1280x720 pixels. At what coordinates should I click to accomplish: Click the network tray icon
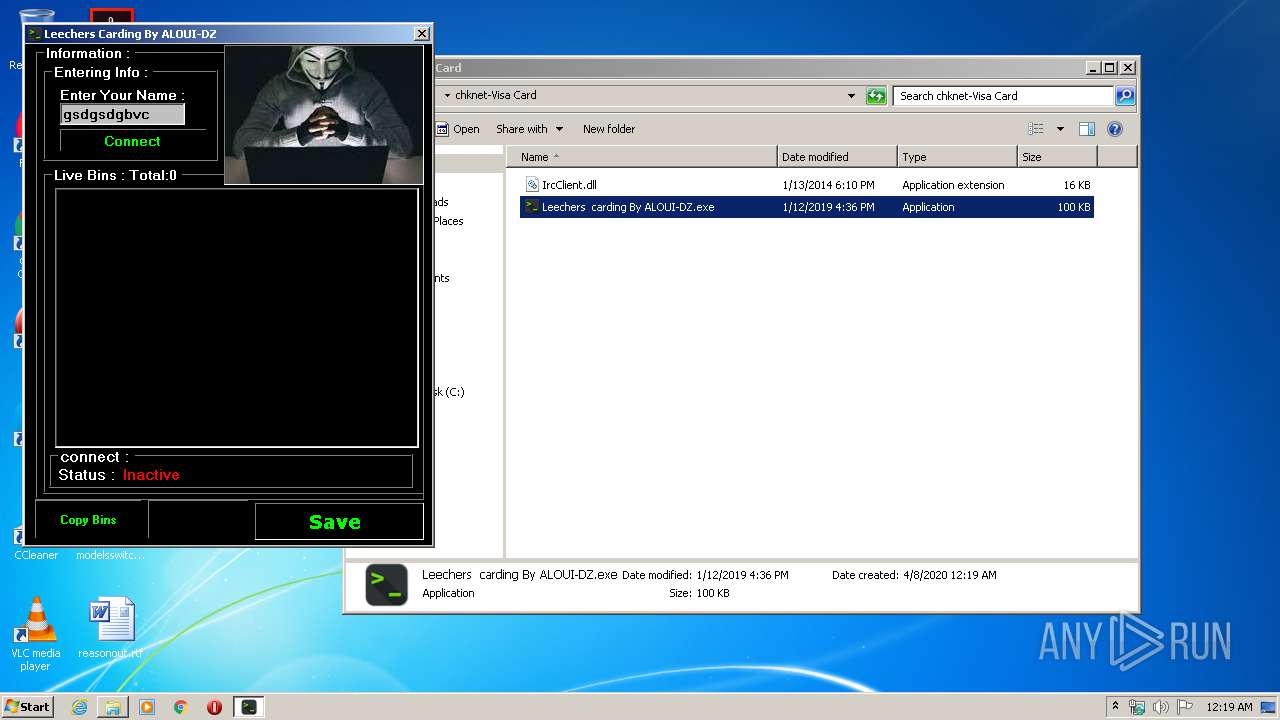(1137, 707)
